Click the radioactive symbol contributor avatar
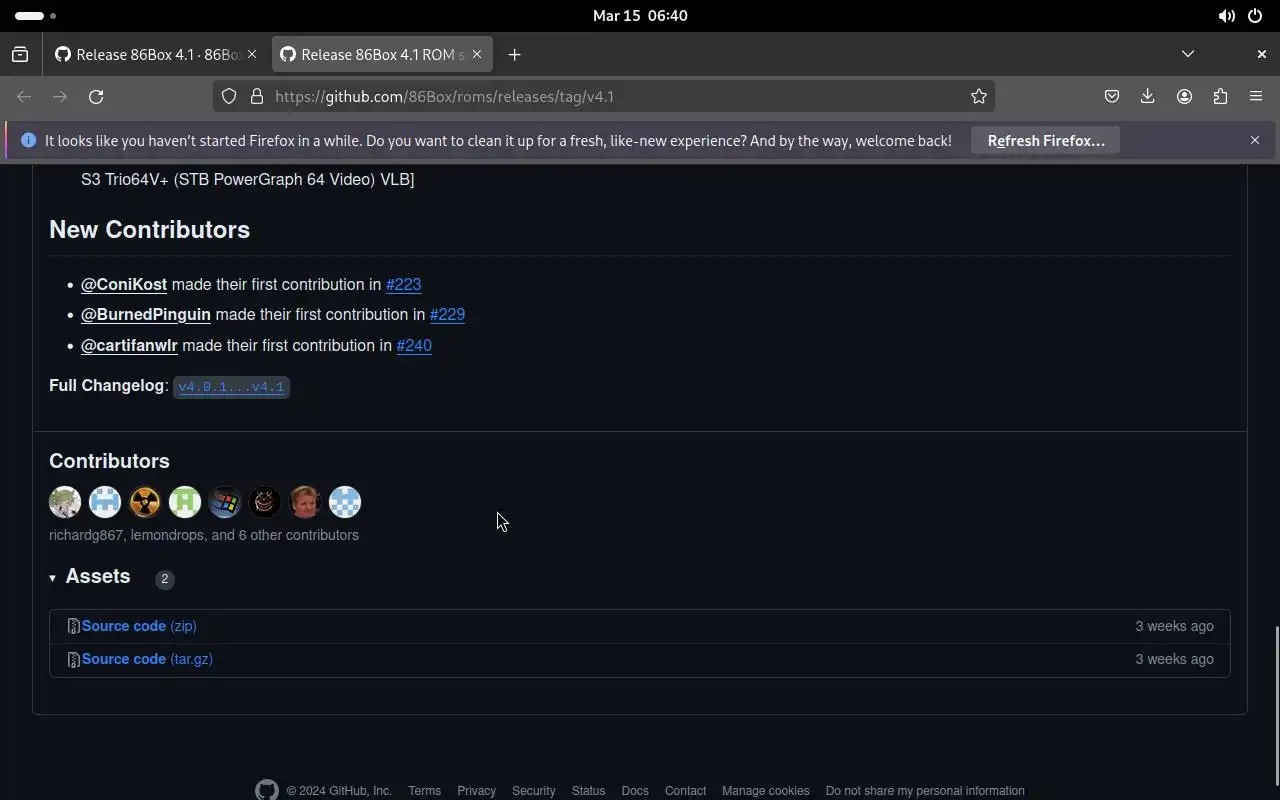 pyautogui.click(x=145, y=502)
